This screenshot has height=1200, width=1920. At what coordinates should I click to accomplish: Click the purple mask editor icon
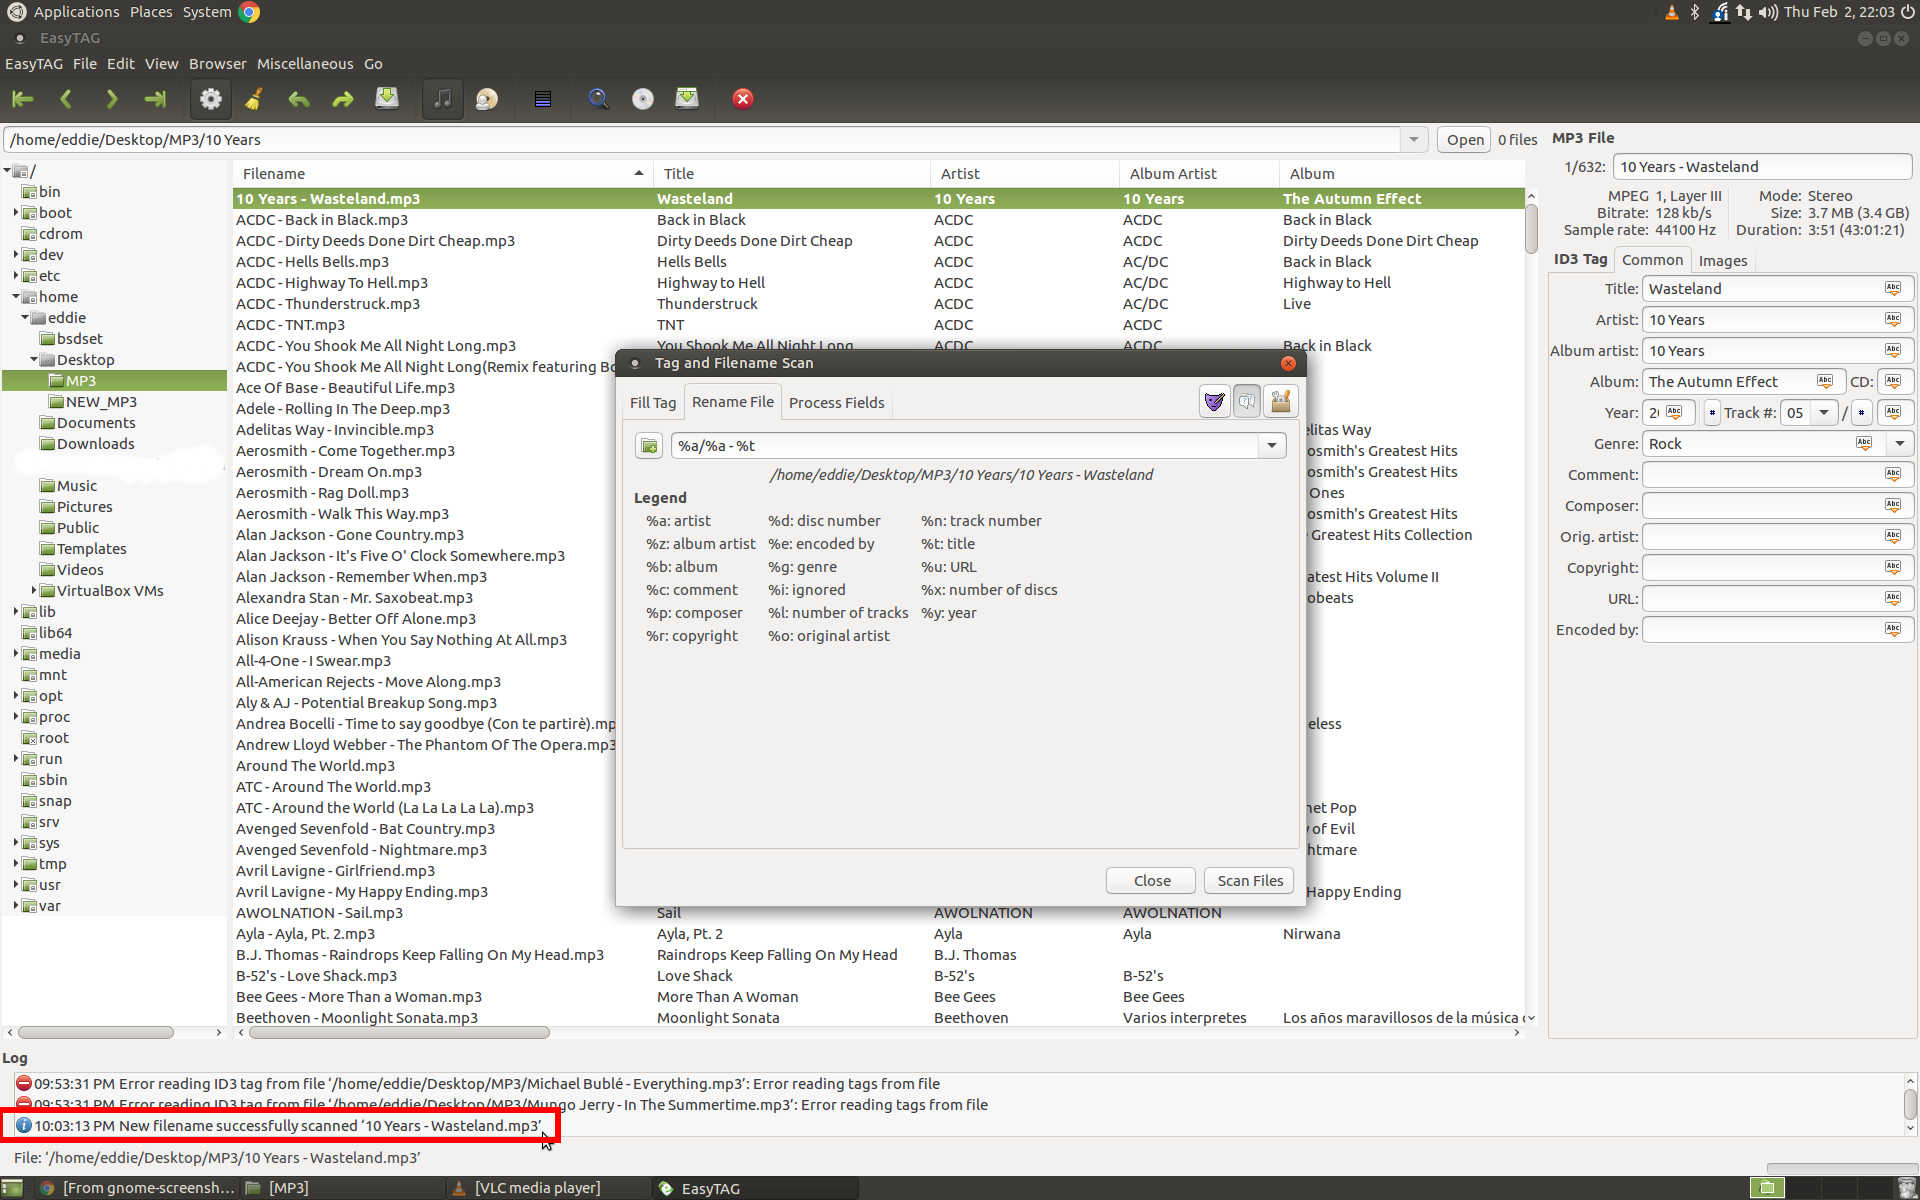tap(1214, 402)
